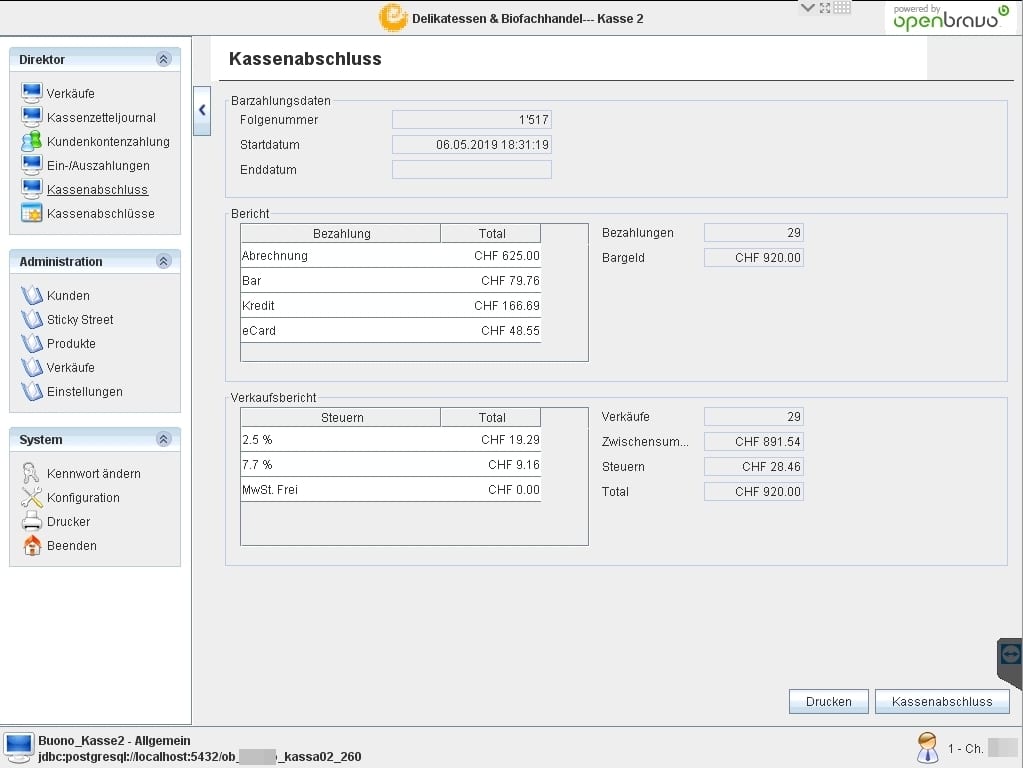Click the Sticky Street book icon
This screenshot has height=768, width=1023.
click(31, 319)
